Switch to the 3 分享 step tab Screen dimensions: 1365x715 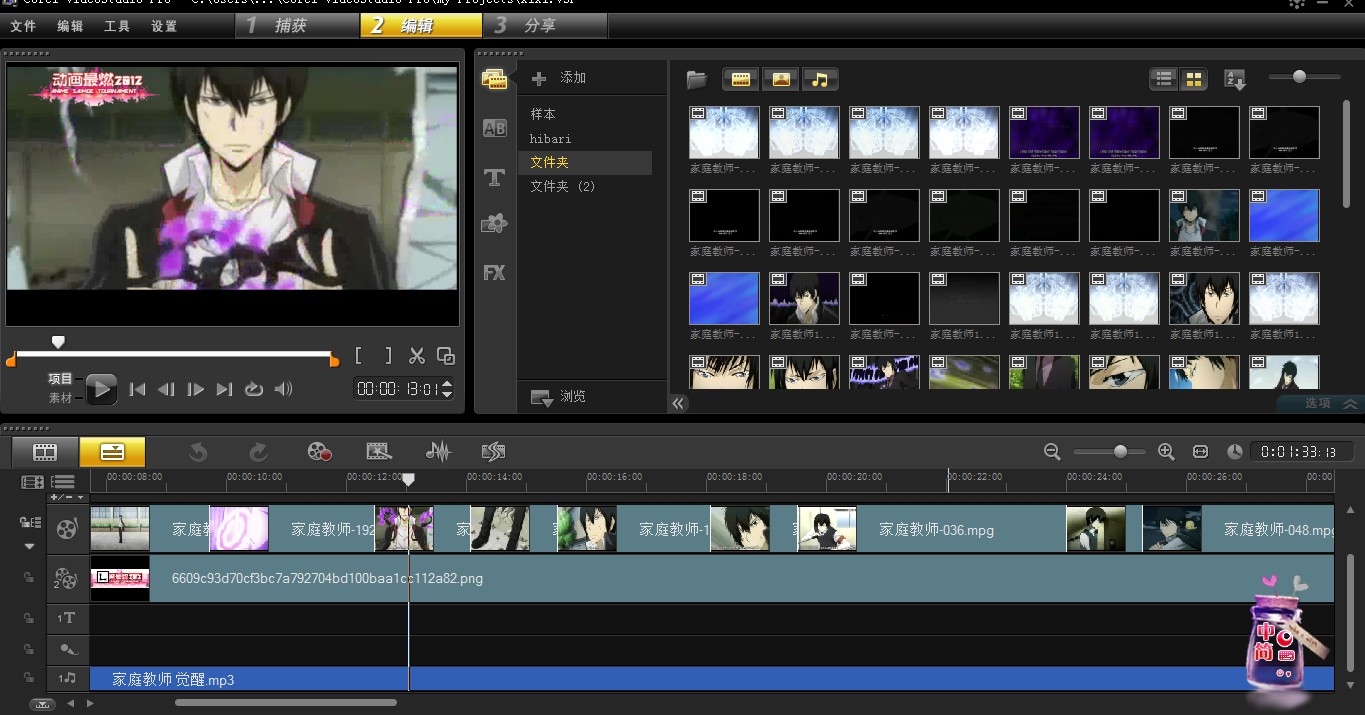click(x=540, y=25)
